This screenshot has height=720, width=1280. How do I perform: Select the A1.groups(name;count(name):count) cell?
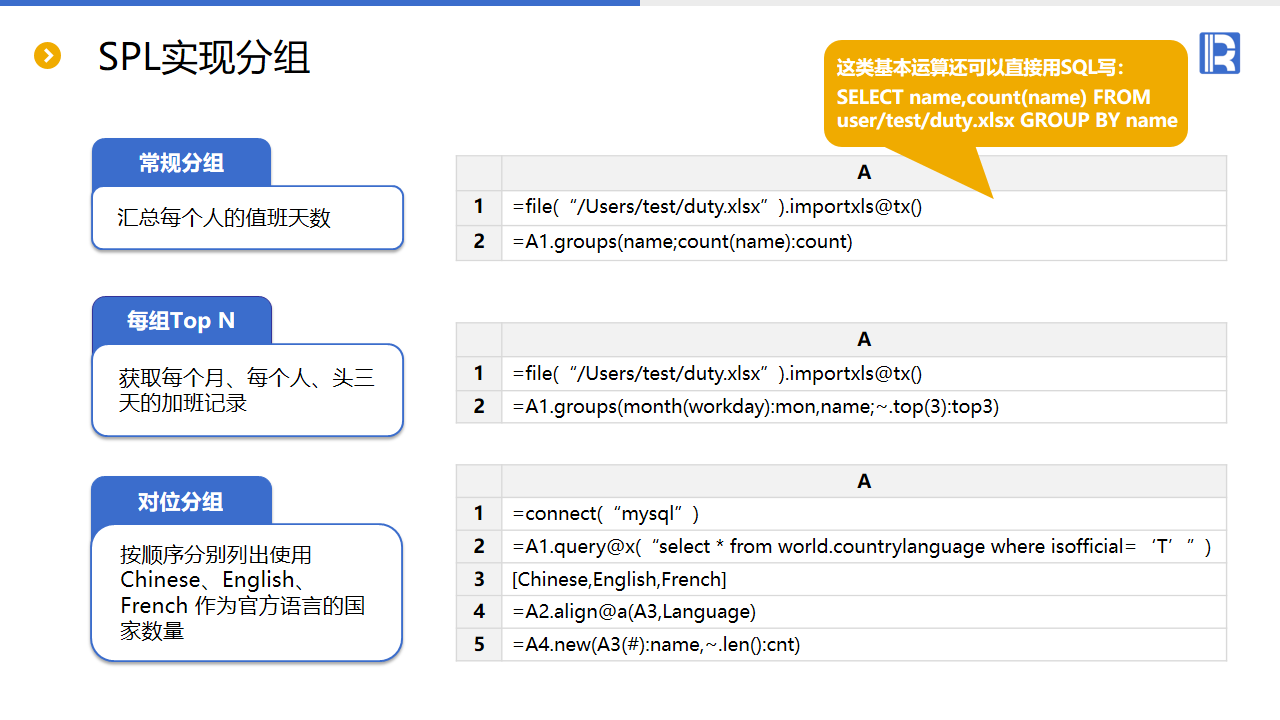863,242
